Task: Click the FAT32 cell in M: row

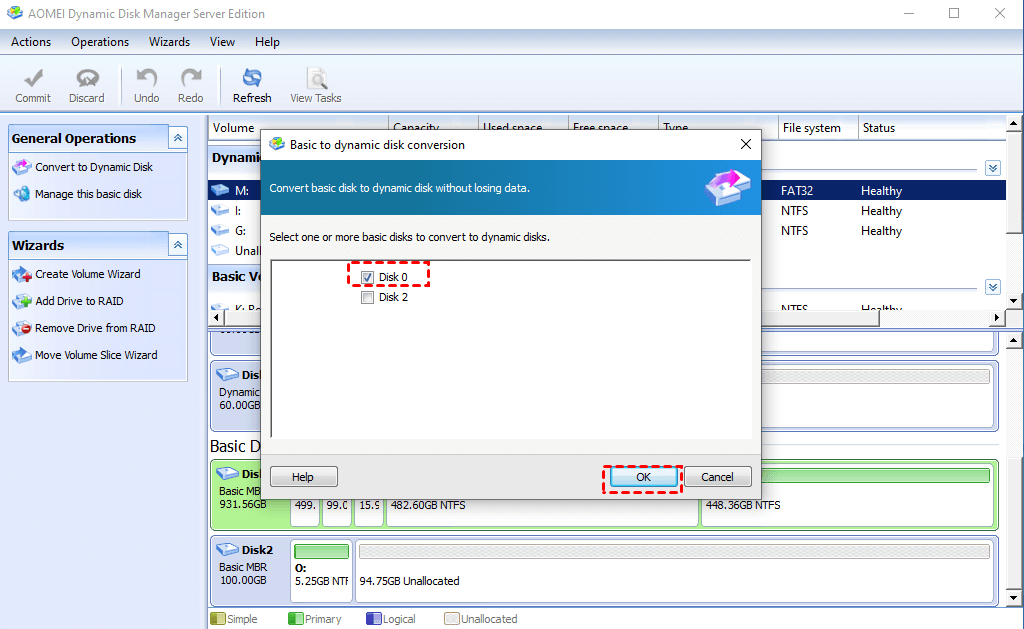Action: (797, 191)
